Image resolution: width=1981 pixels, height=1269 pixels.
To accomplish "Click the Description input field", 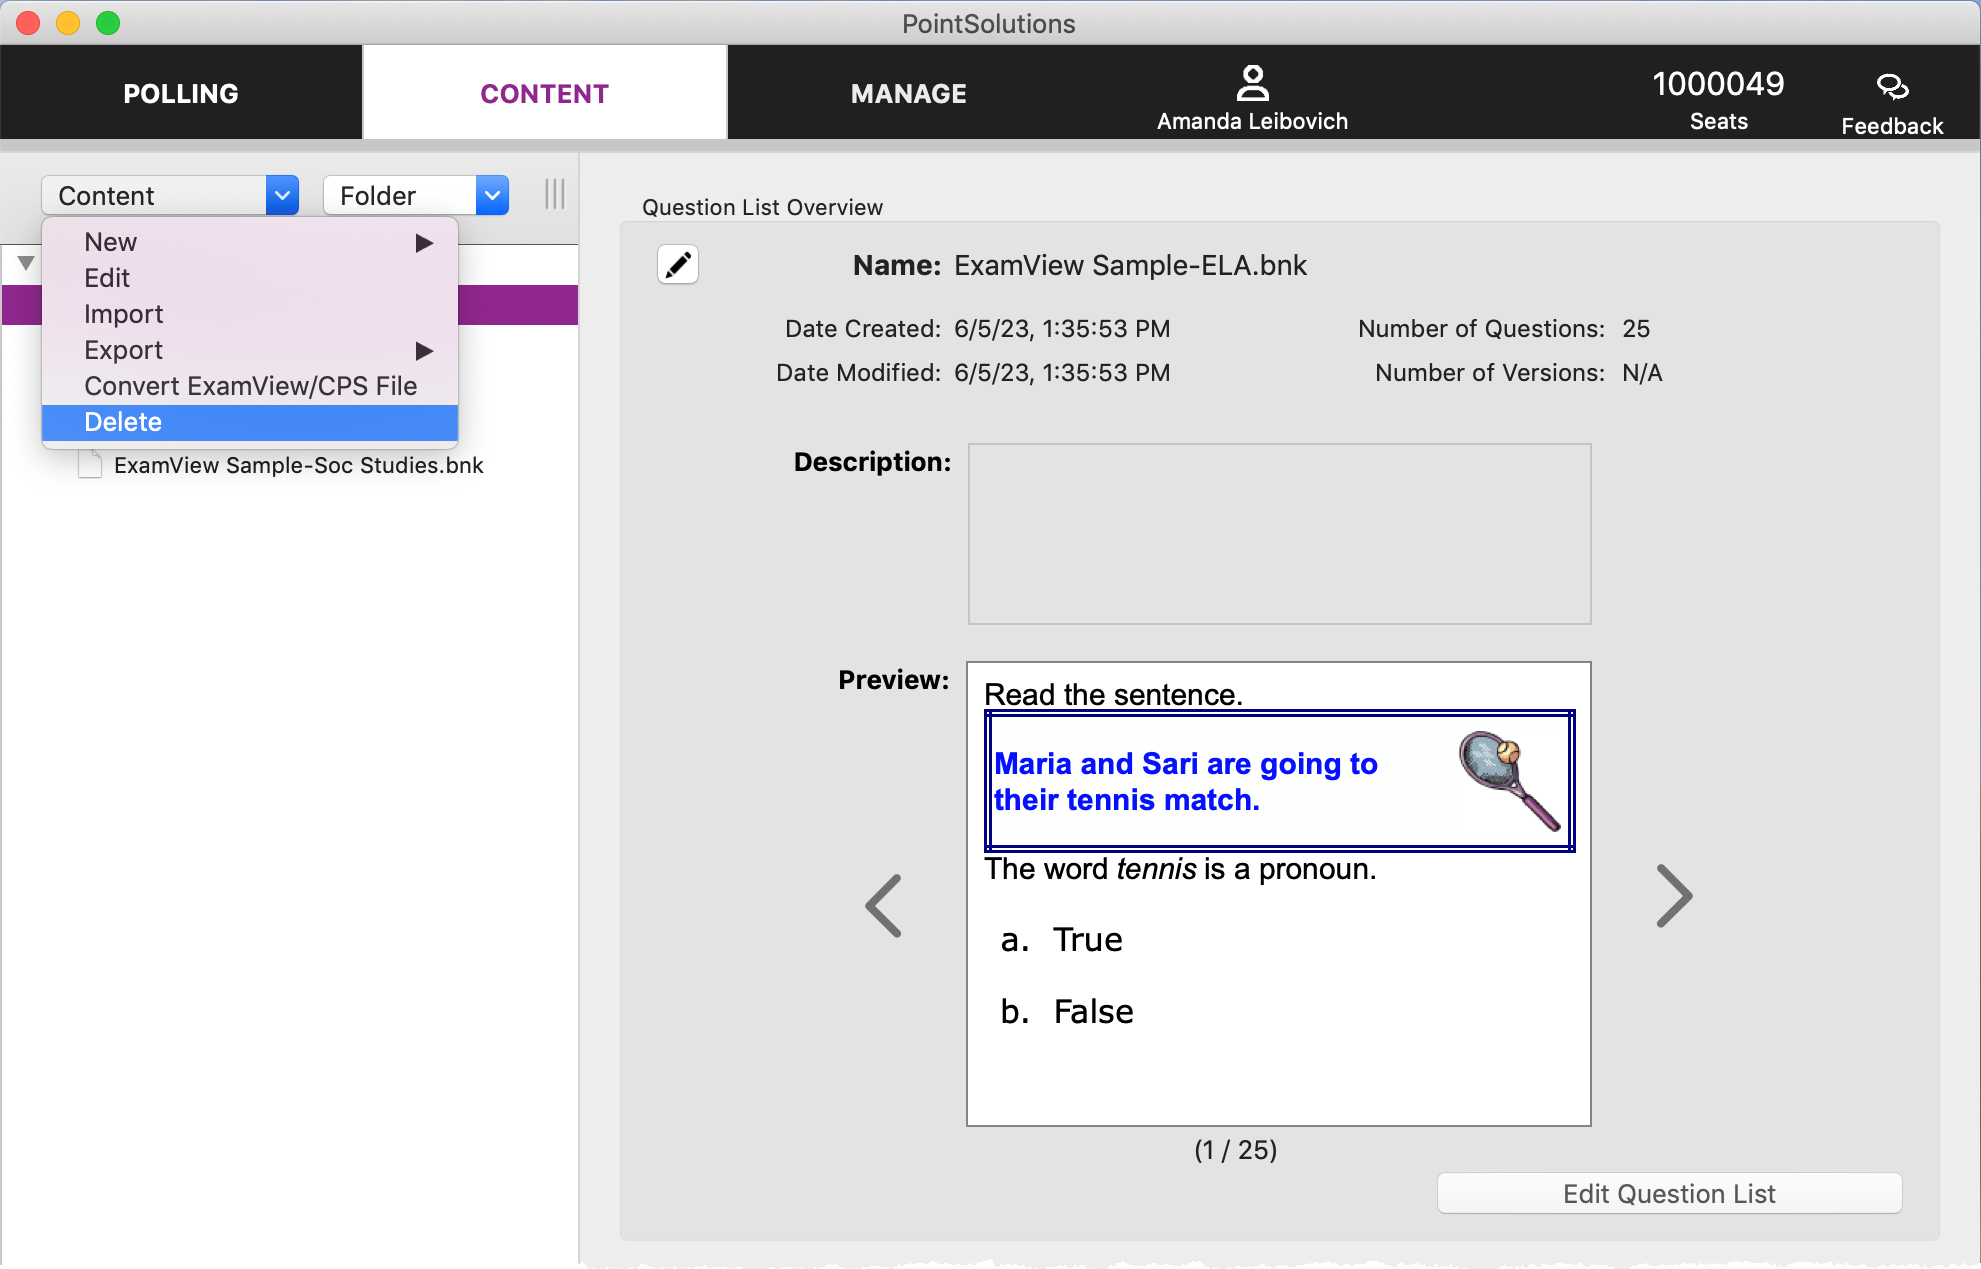I will 1278,534.
